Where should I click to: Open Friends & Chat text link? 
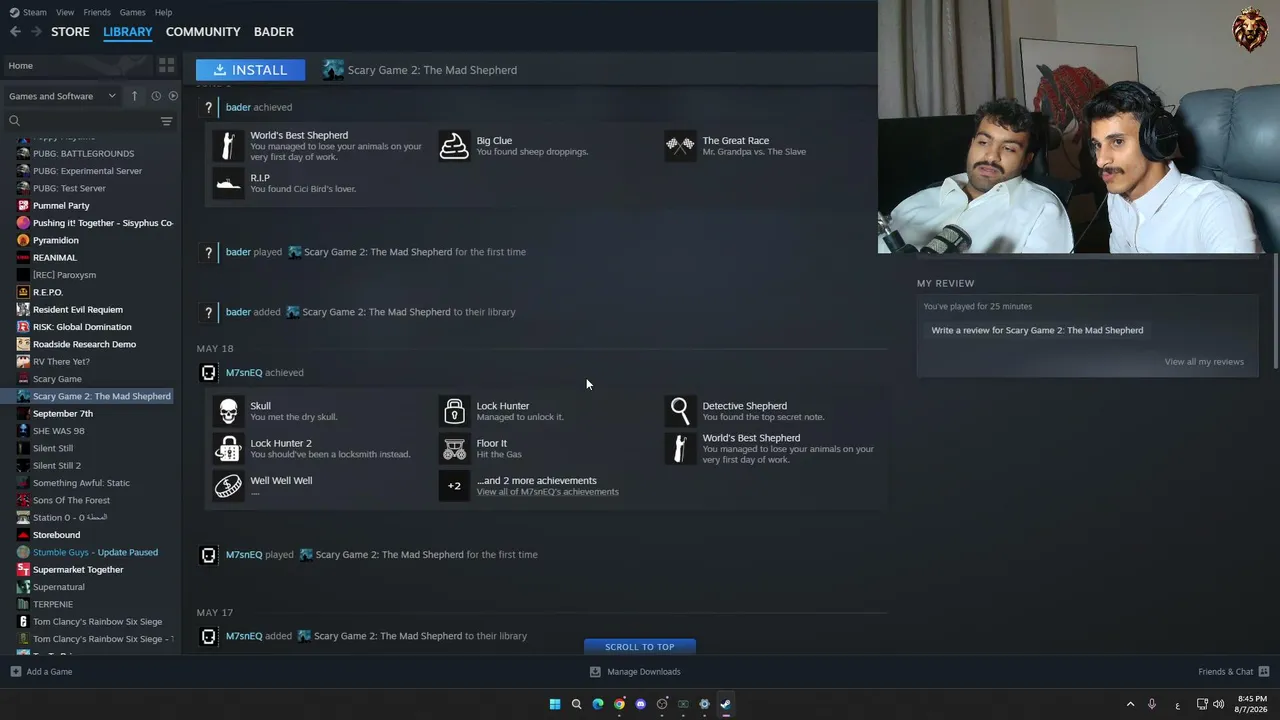(1225, 672)
